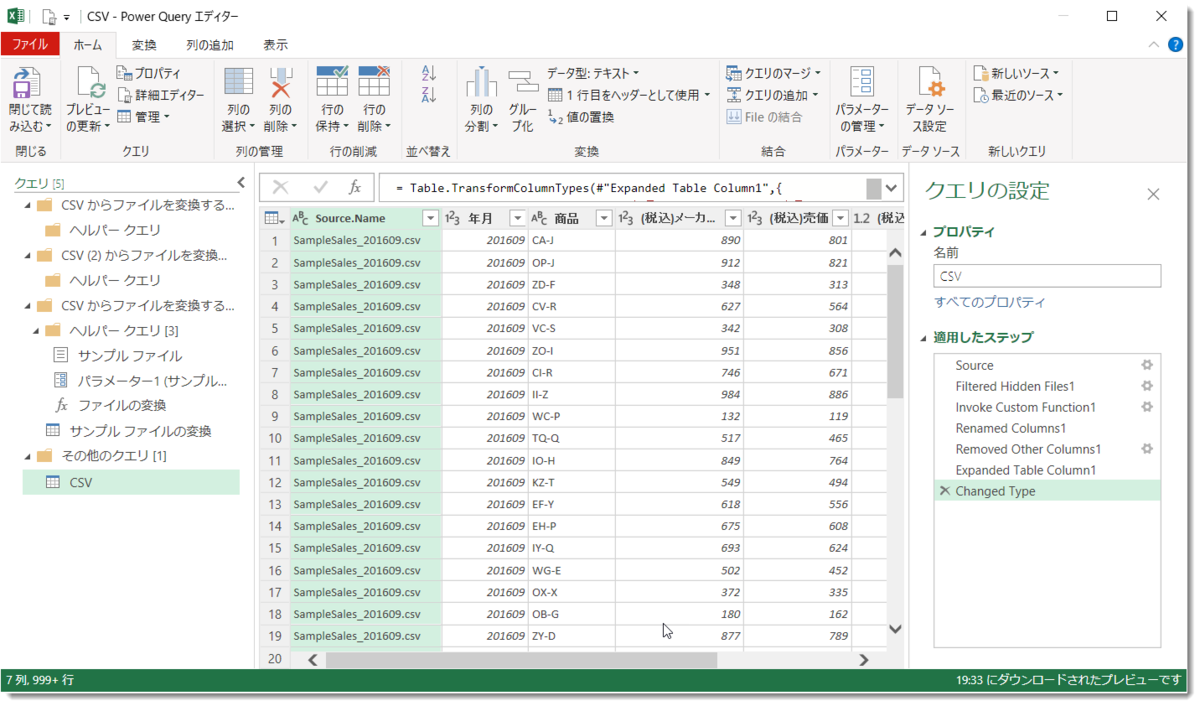
Task: Cancel the formula edit with the X icon
Action: pyautogui.click(x=280, y=187)
